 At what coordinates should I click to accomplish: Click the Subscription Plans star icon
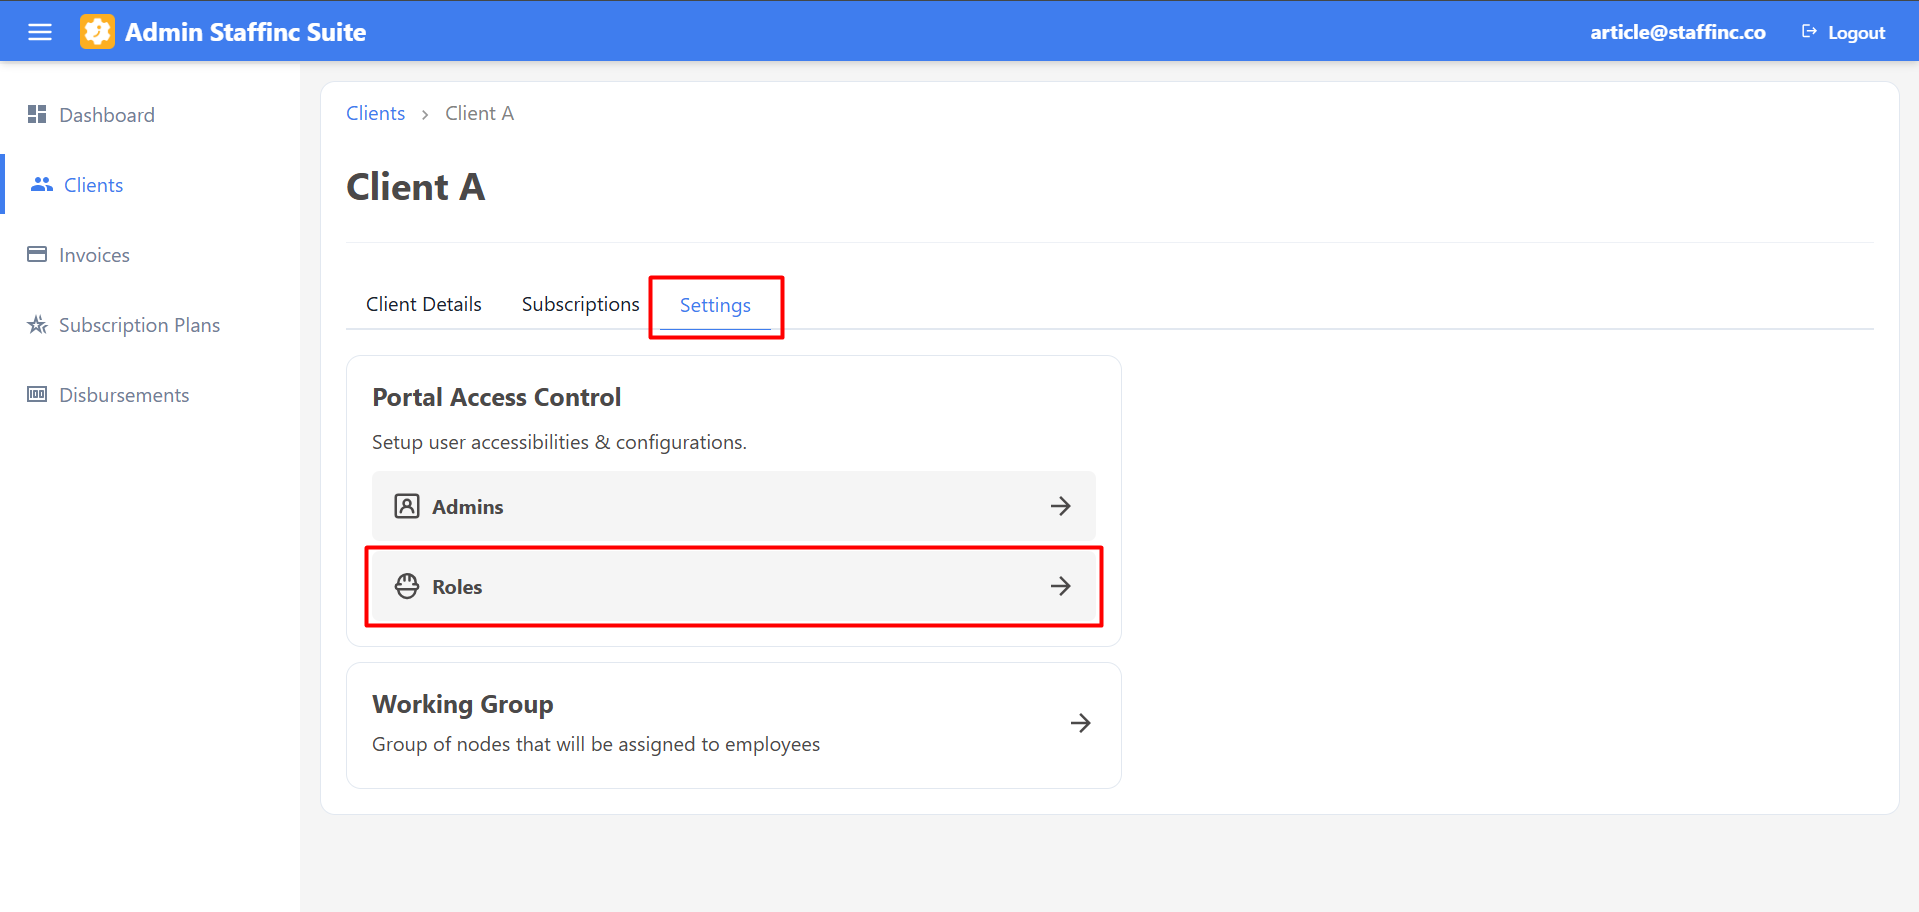[x=37, y=325]
